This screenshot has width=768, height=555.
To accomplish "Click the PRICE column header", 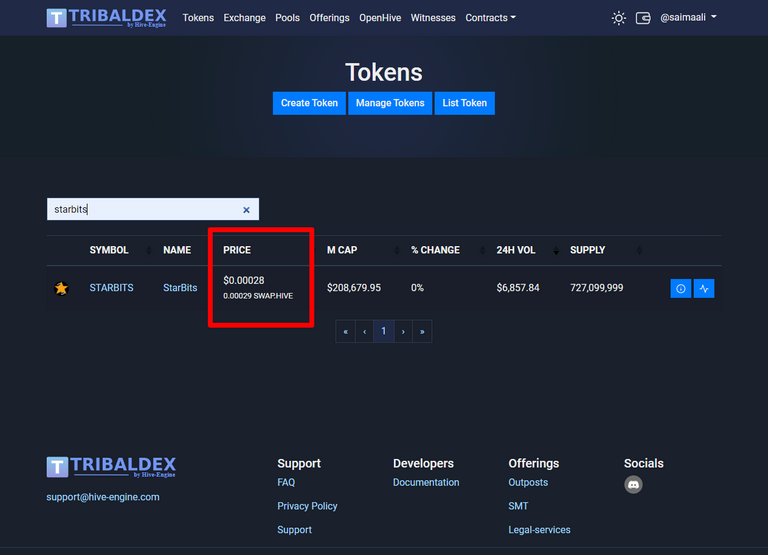I will 237,250.
